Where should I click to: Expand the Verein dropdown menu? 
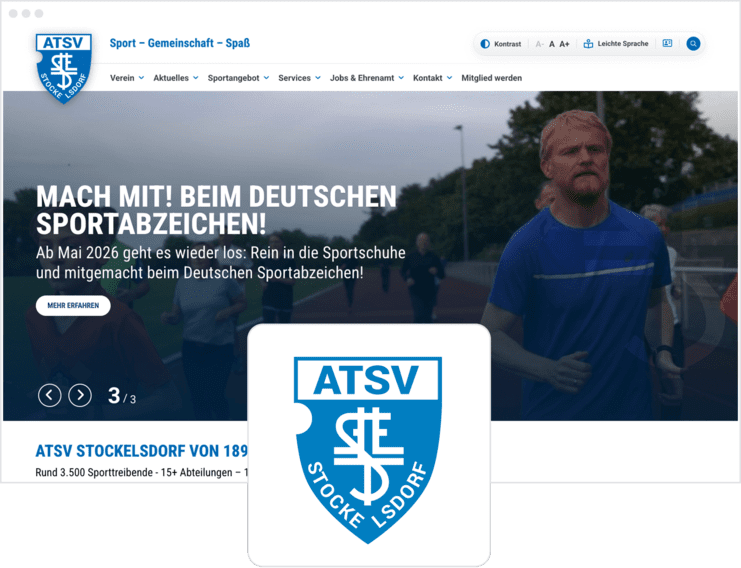pos(127,78)
